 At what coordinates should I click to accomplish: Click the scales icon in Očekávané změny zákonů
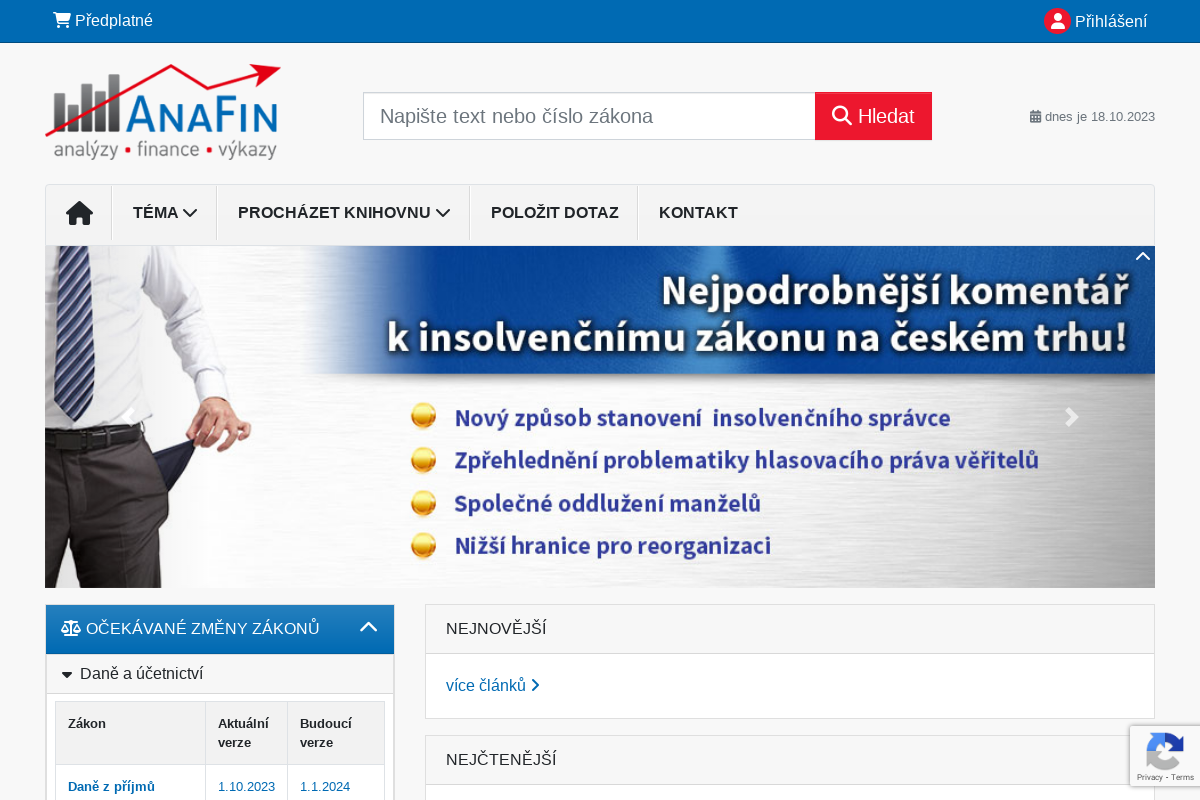click(70, 628)
